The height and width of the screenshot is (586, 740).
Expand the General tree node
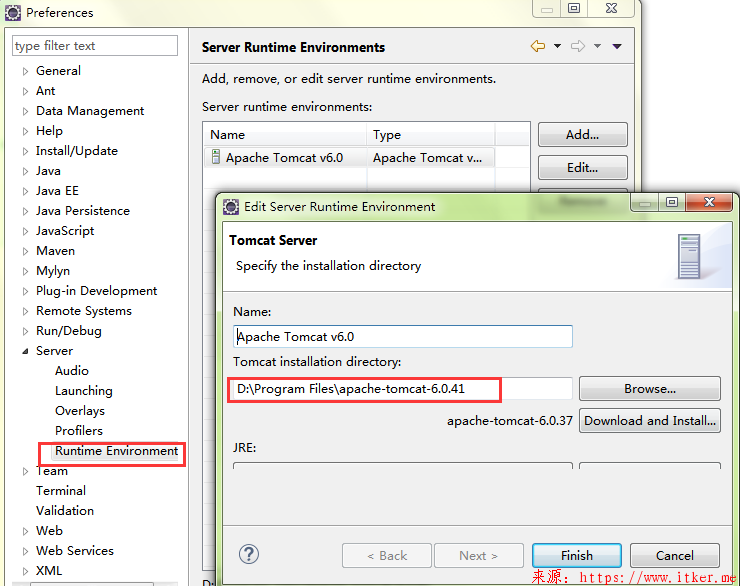point(25,71)
